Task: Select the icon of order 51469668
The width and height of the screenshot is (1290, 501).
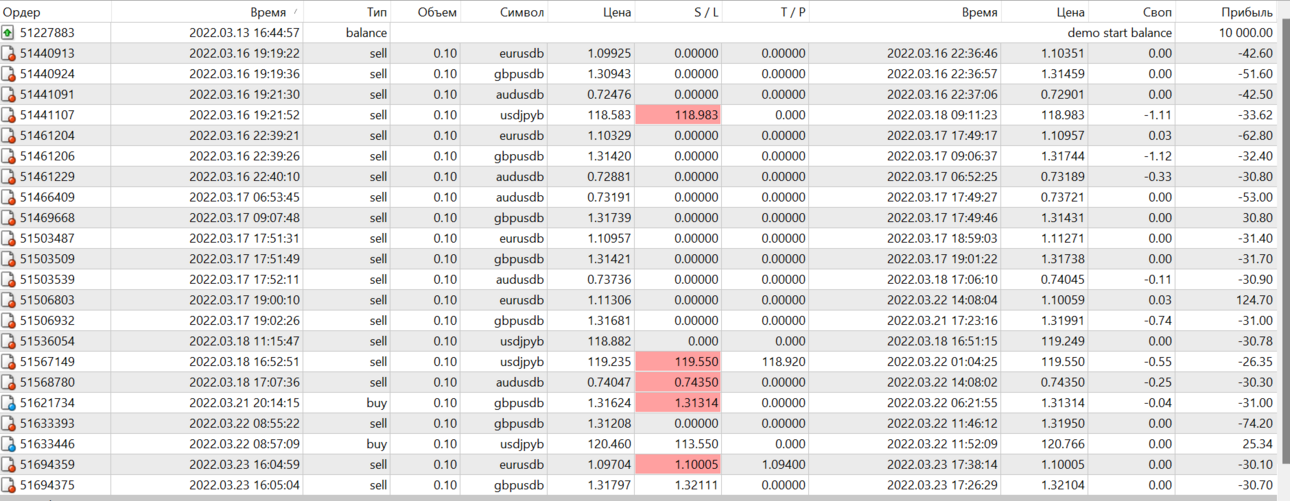Action: tap(8, 218)
